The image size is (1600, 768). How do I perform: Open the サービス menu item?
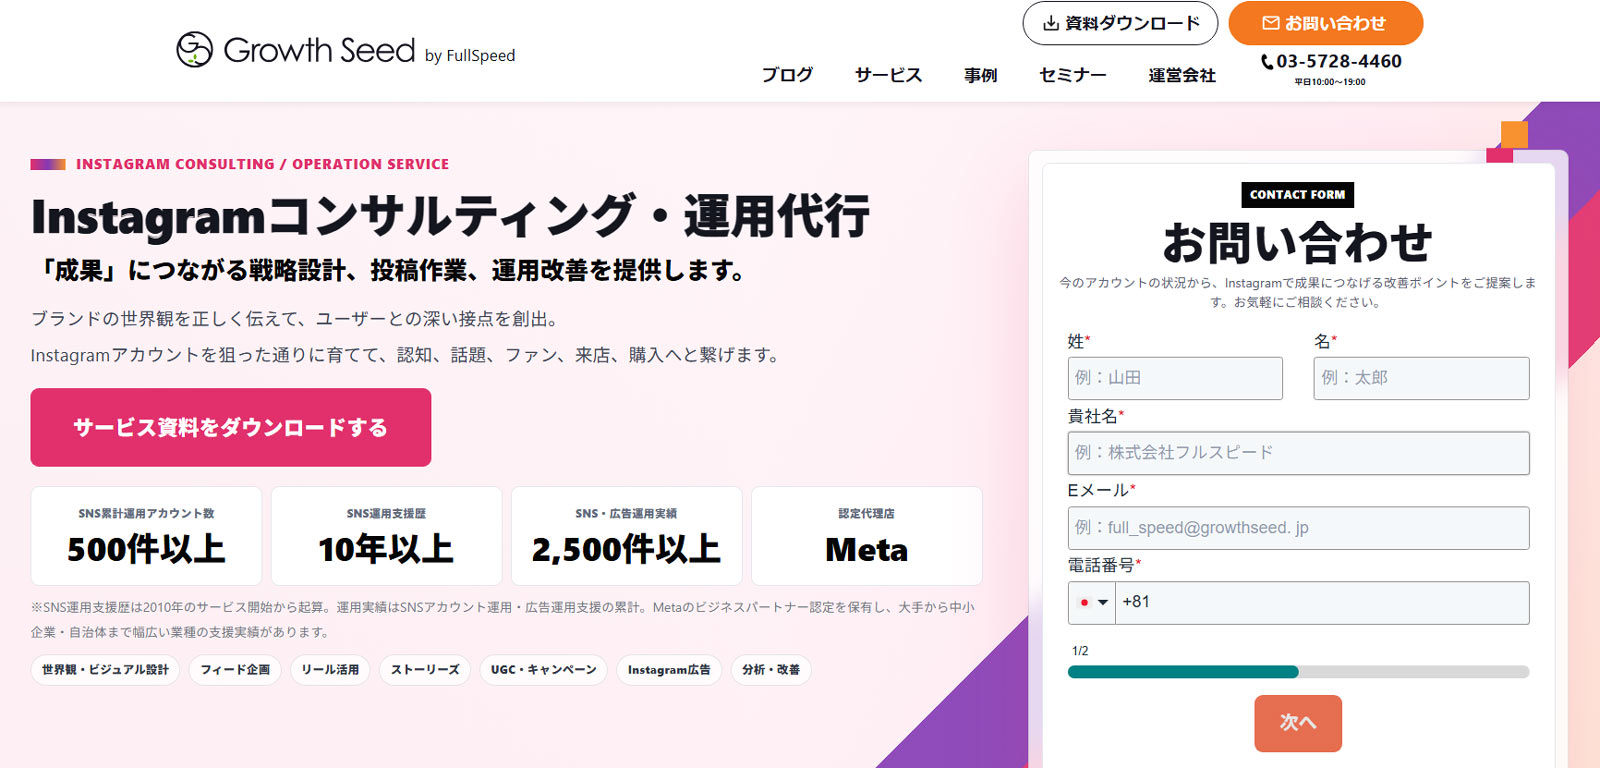coord(888,75)
